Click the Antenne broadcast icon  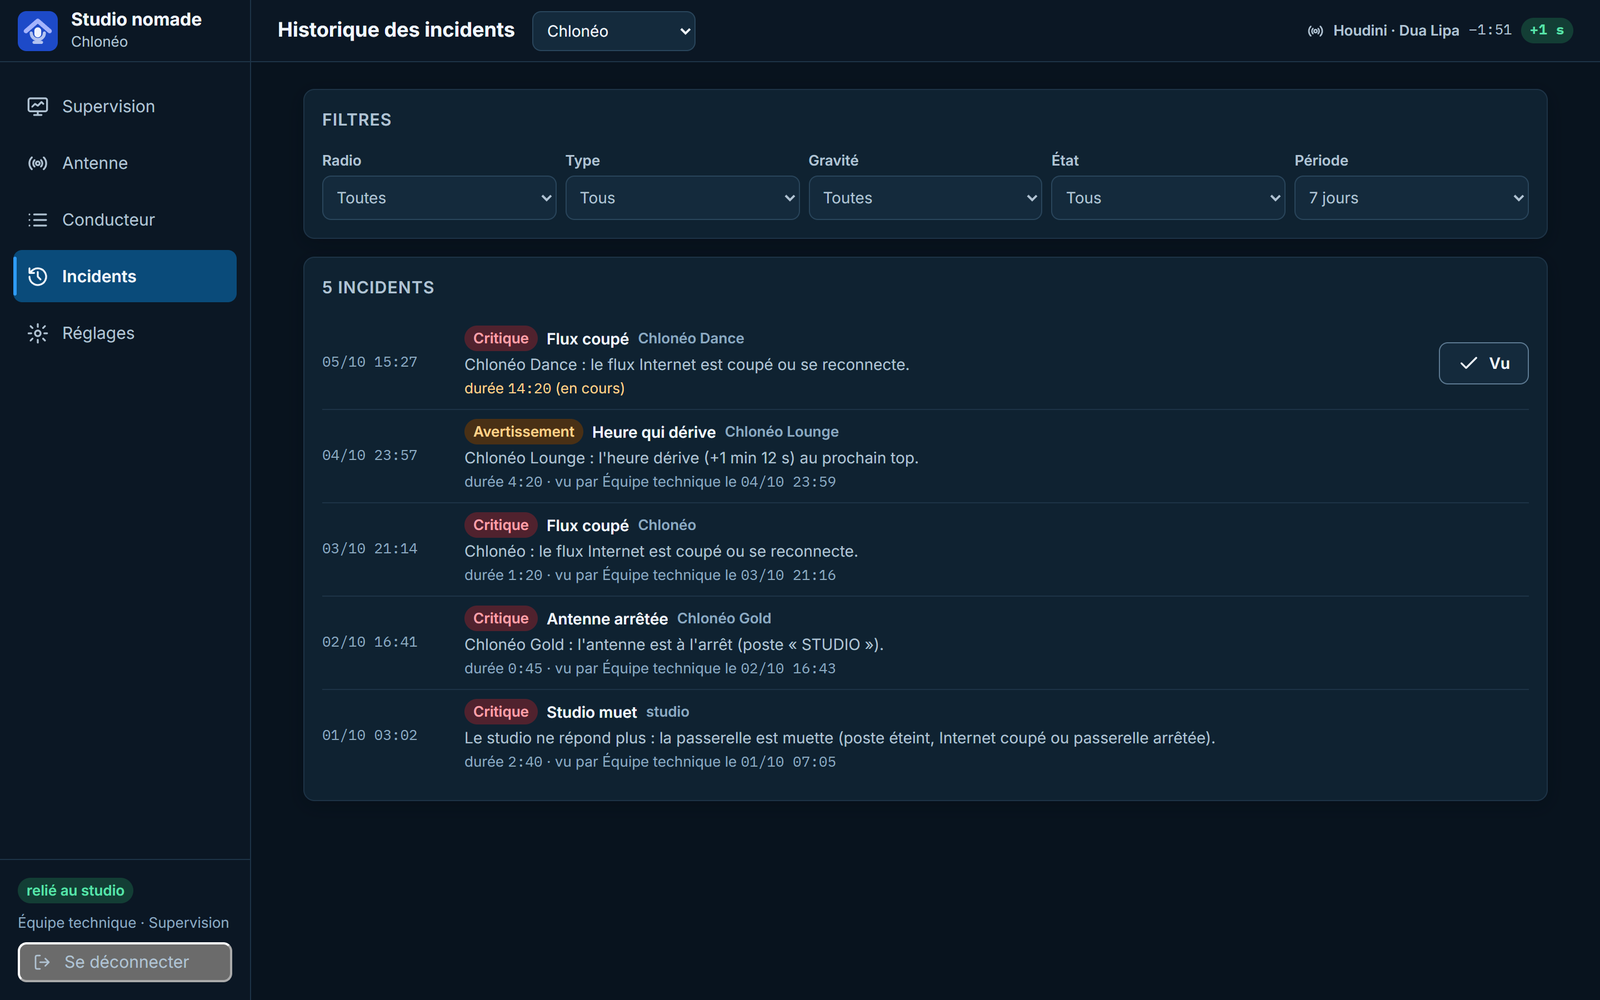click(x=38, y=163)
